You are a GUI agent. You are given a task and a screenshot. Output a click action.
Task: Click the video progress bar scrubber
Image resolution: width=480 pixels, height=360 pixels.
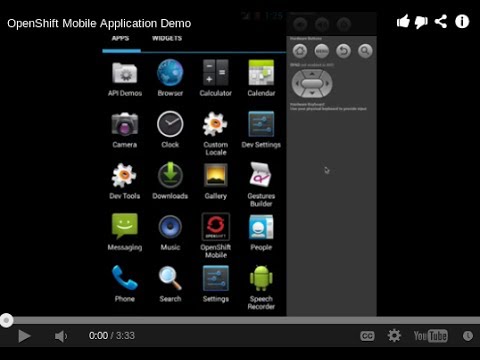6,321
